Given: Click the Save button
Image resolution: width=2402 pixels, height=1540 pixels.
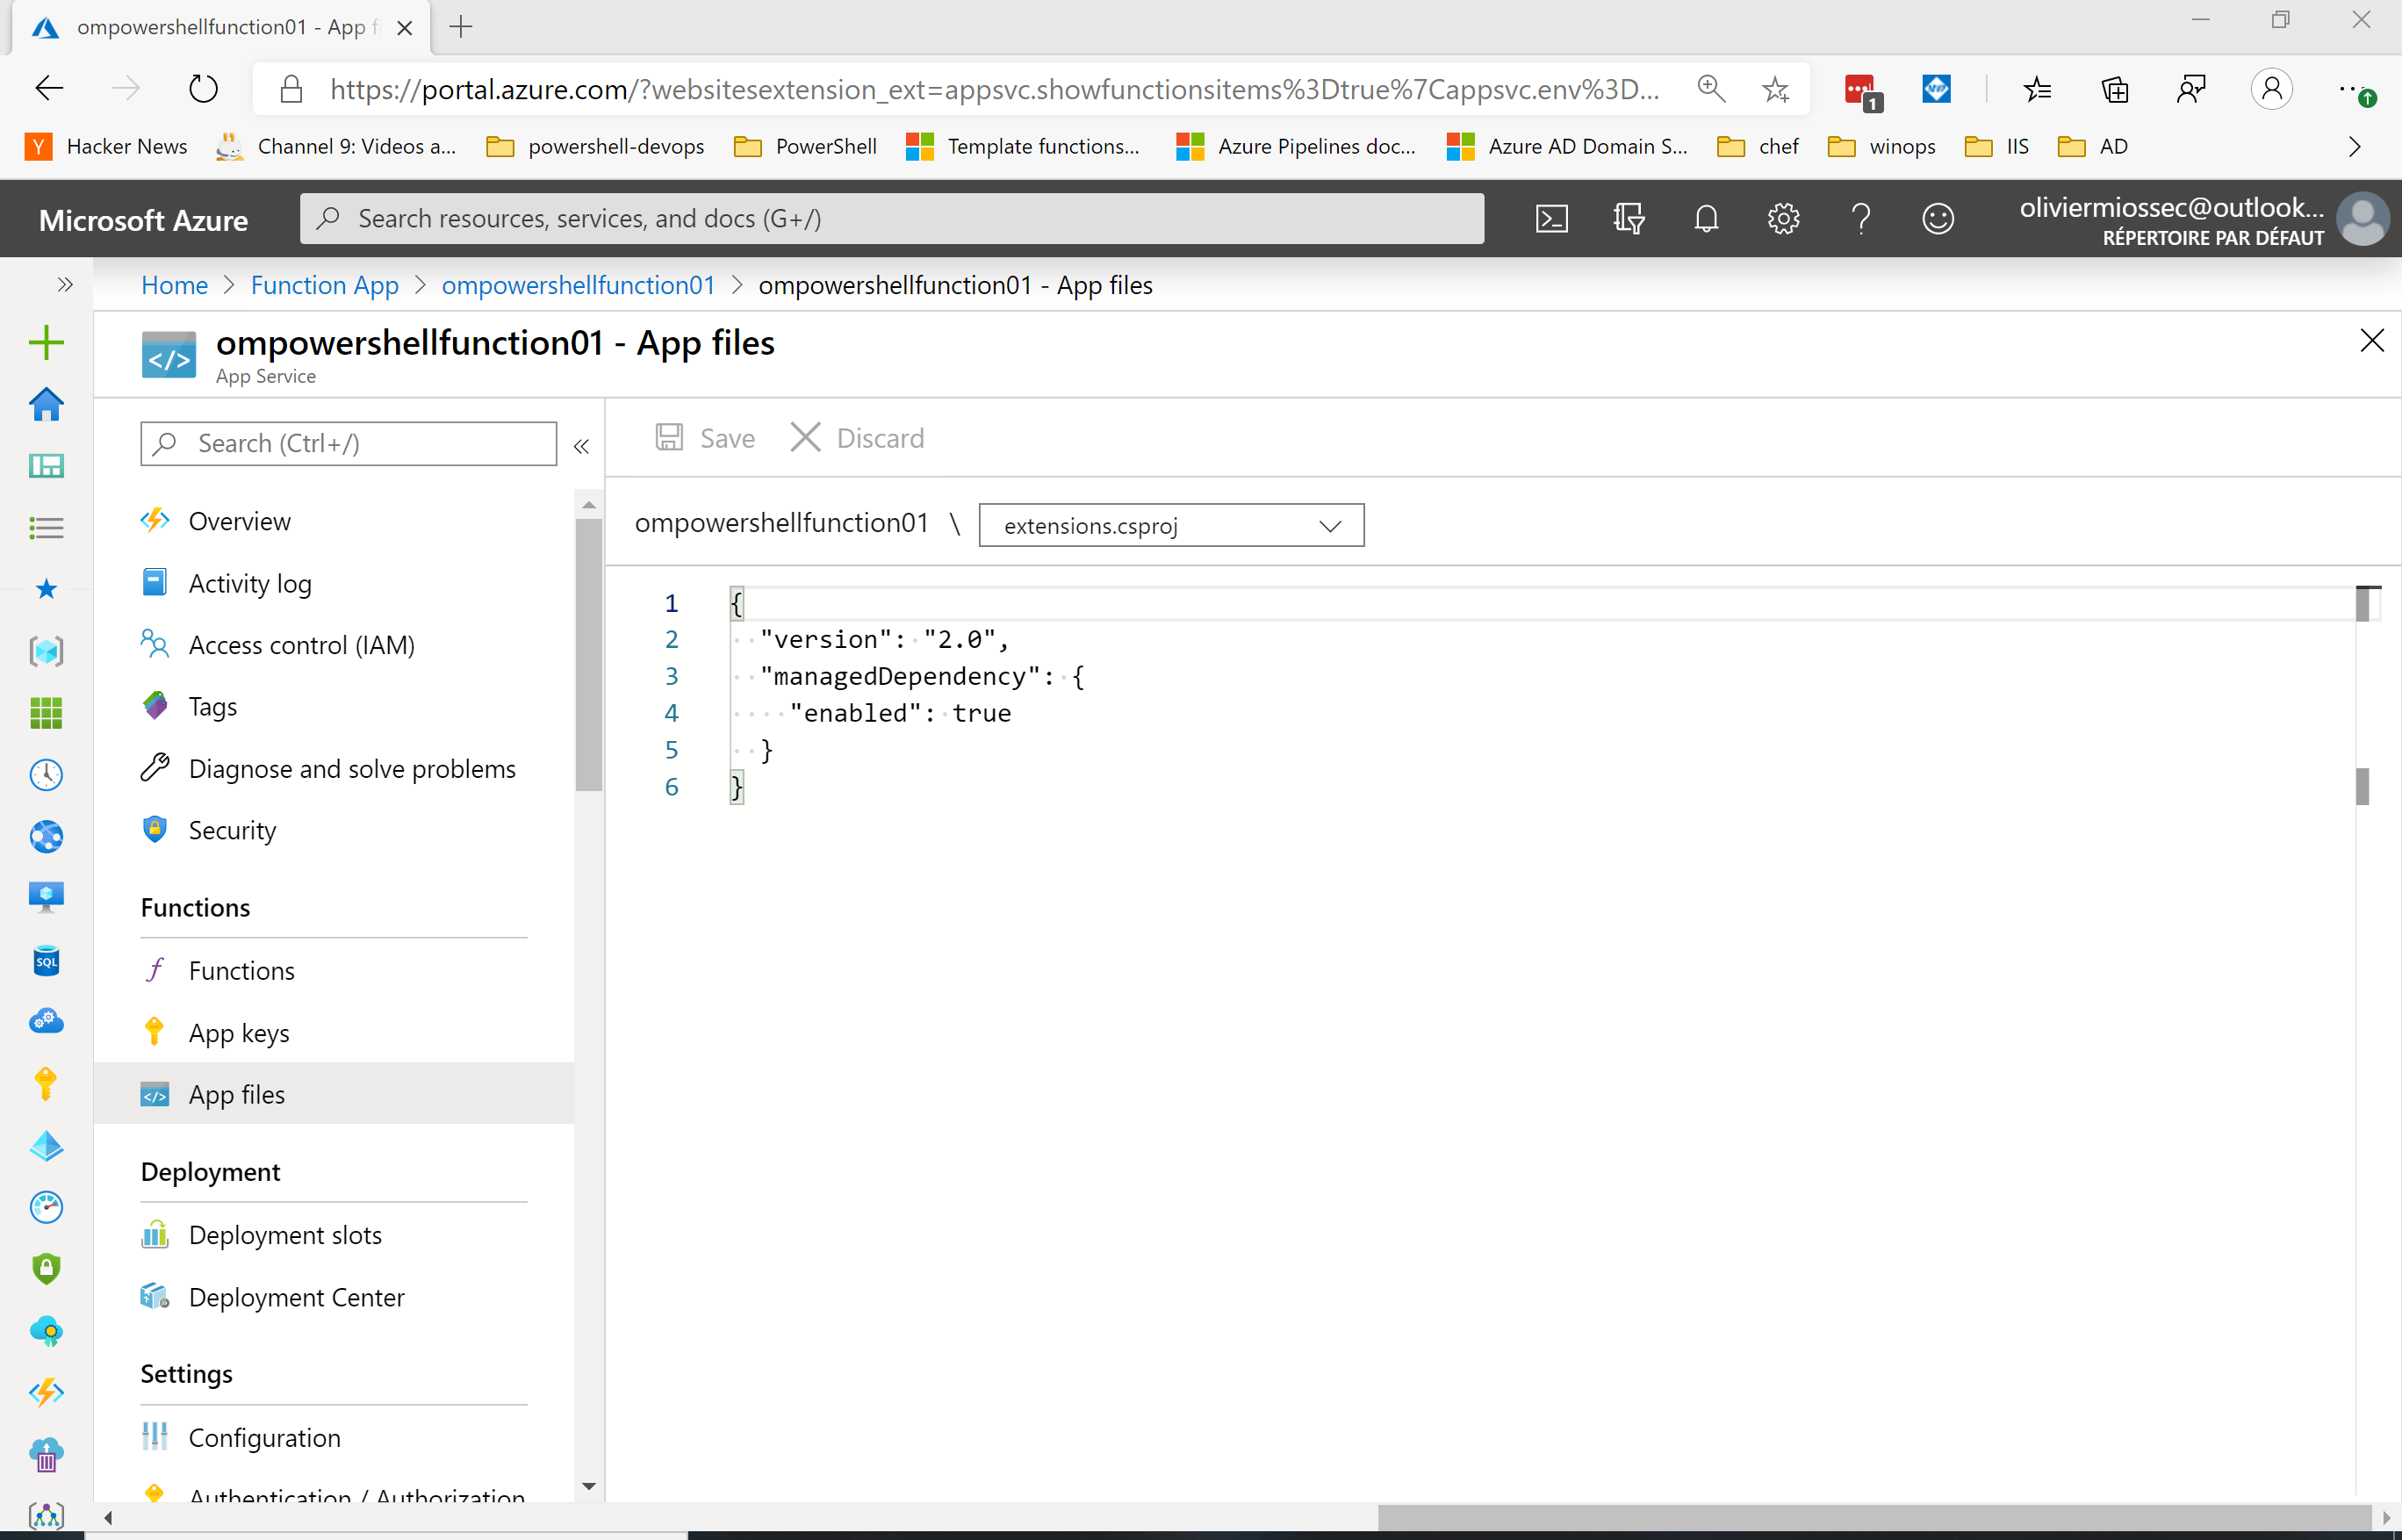Looking at the screenshot, I should pyautogui.click(x=705, y=438).
